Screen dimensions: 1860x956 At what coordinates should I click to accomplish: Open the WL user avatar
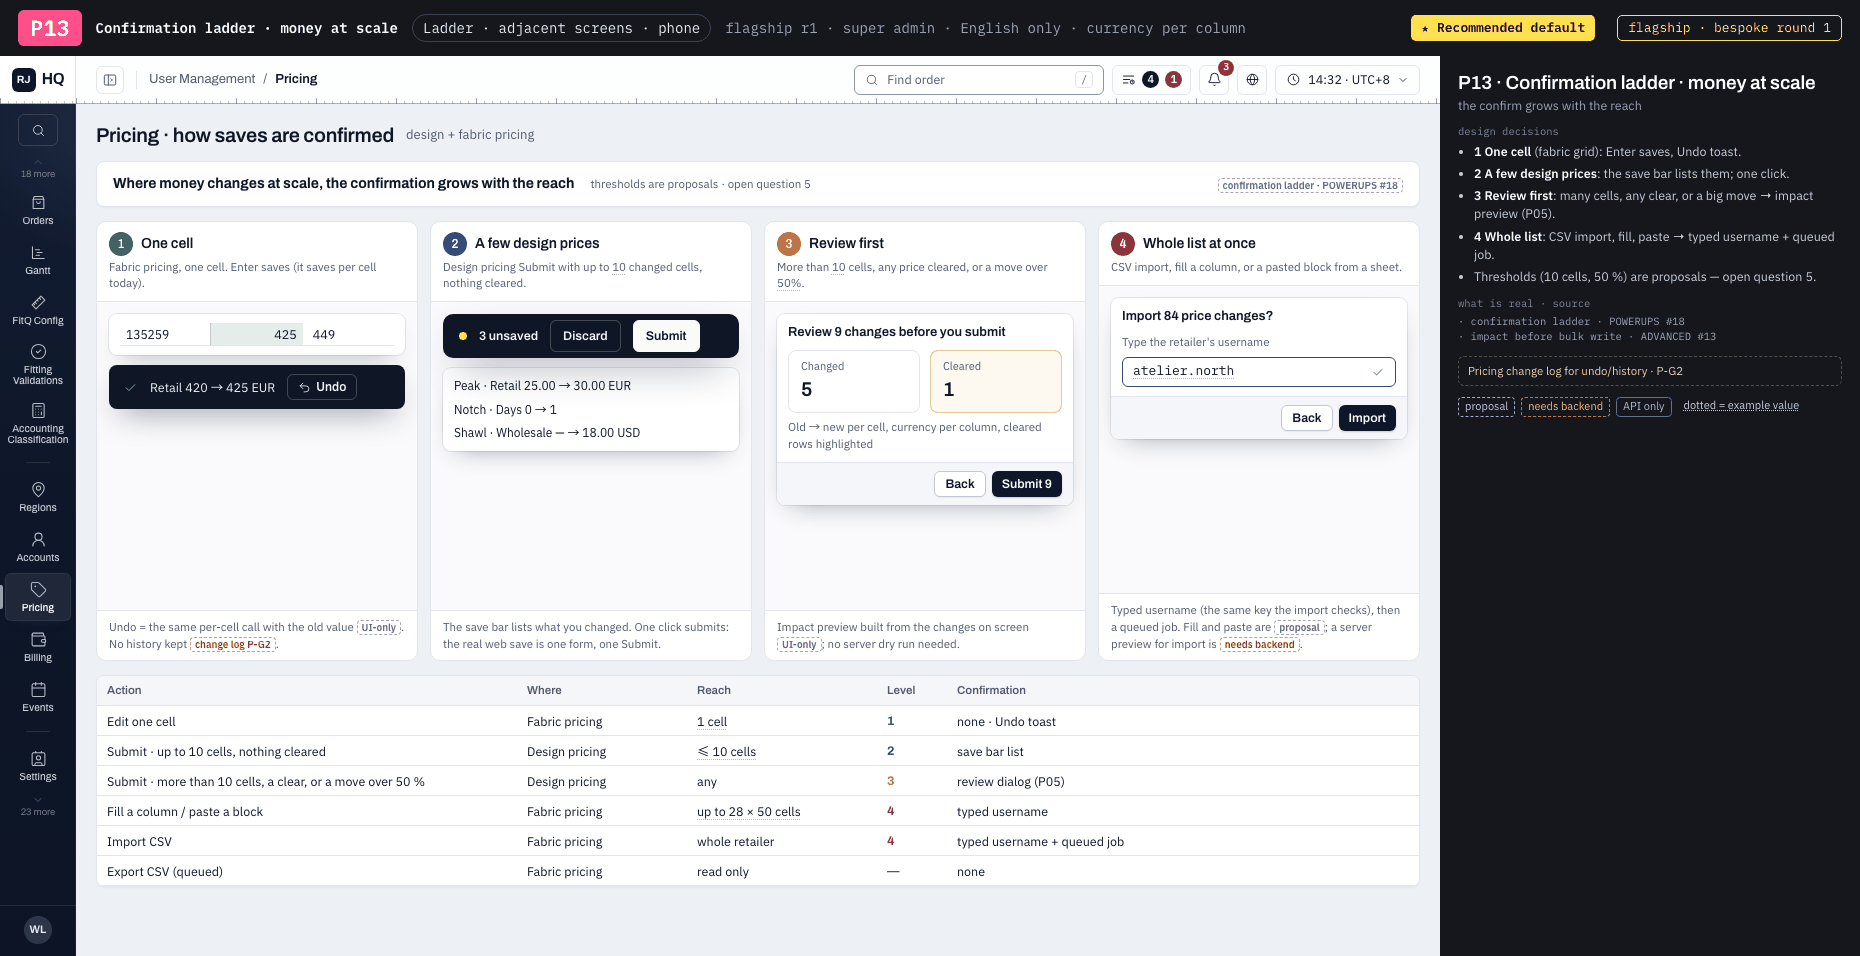(x=38, y=929)
